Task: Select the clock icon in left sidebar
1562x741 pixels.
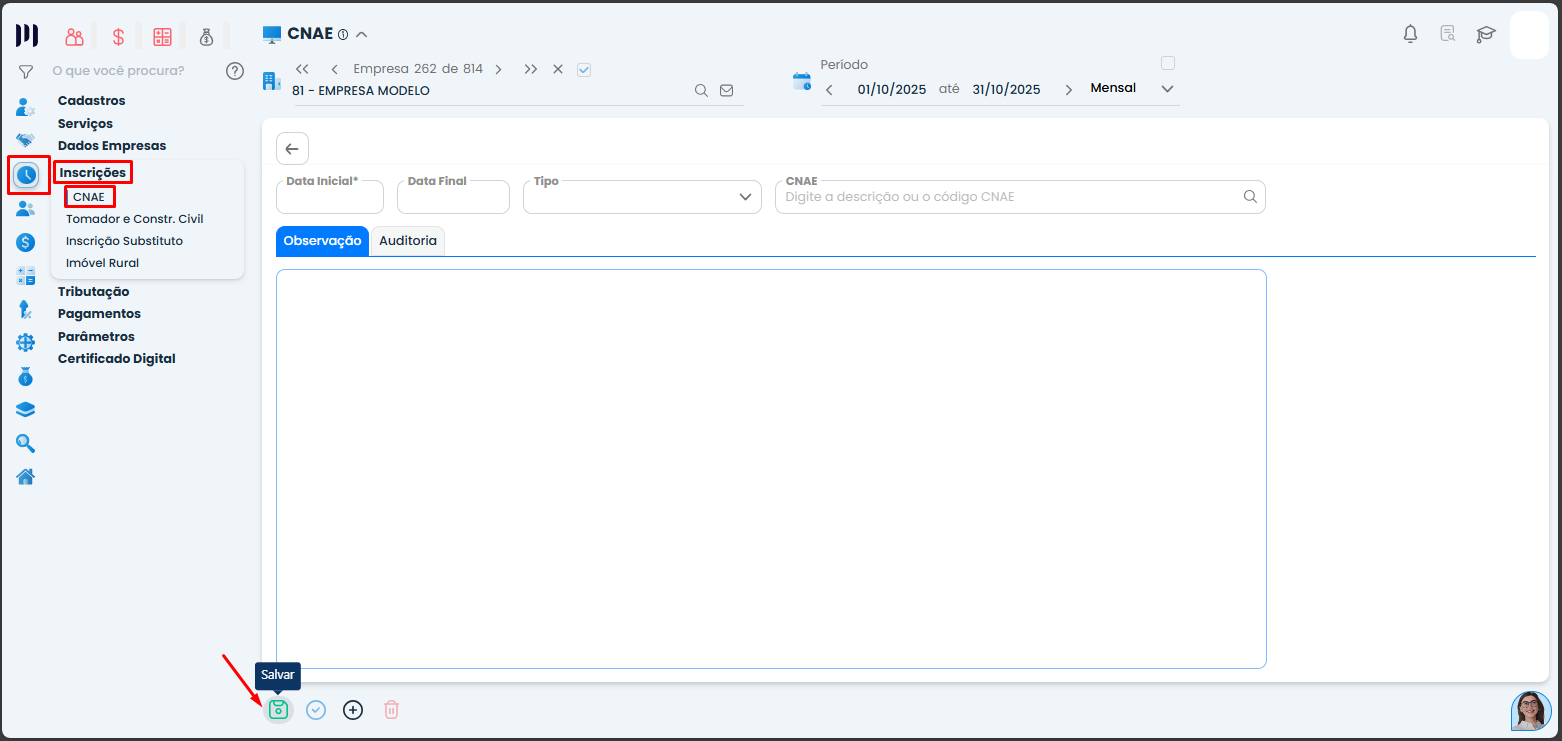Action: pos(26,175)
